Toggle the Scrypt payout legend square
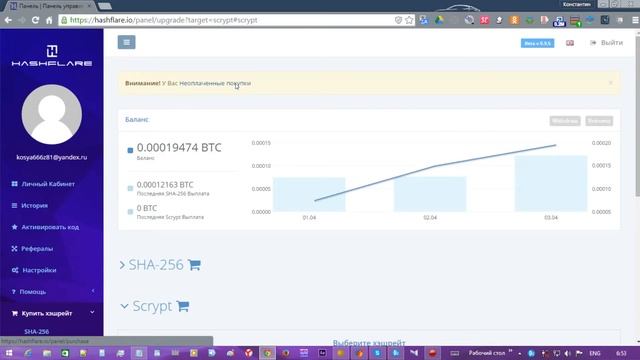640x360 pixels. 130,211
